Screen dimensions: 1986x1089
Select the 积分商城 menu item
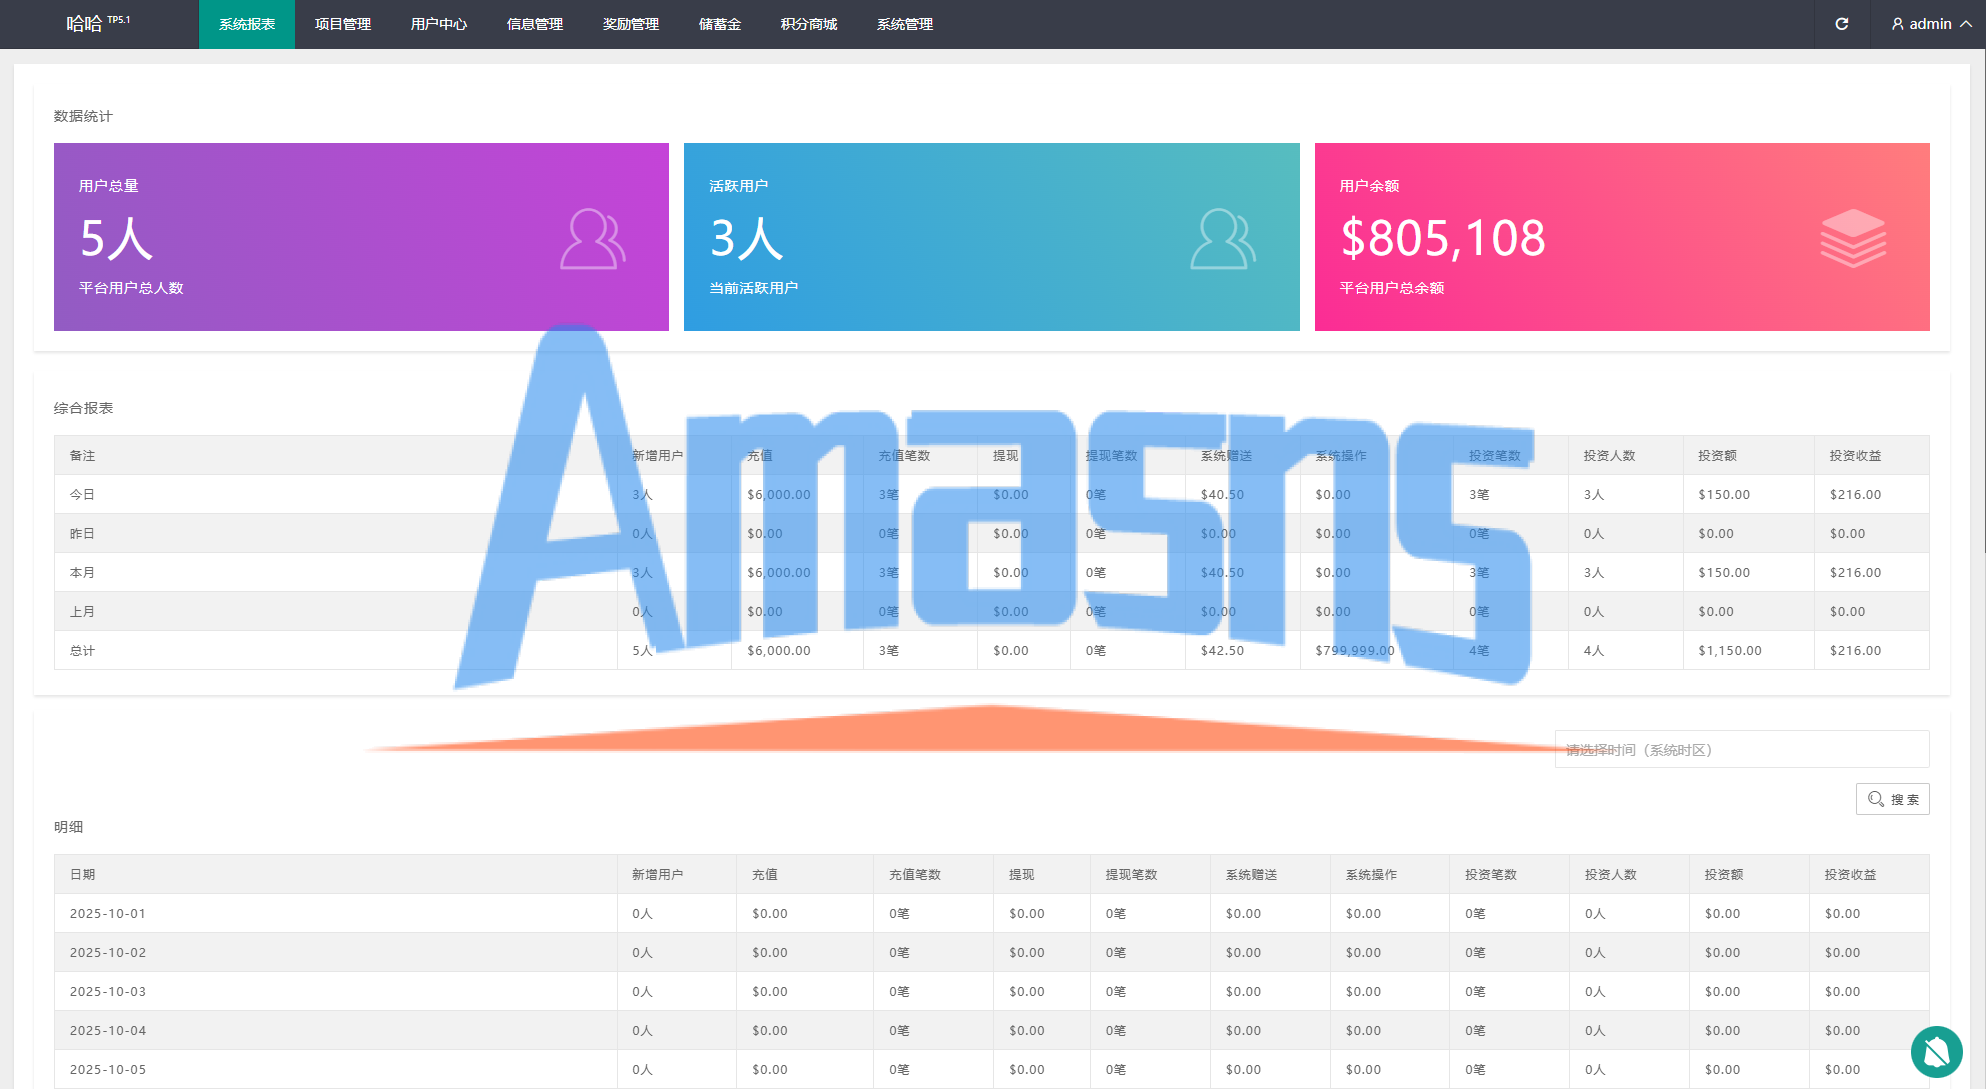point(809,24)
